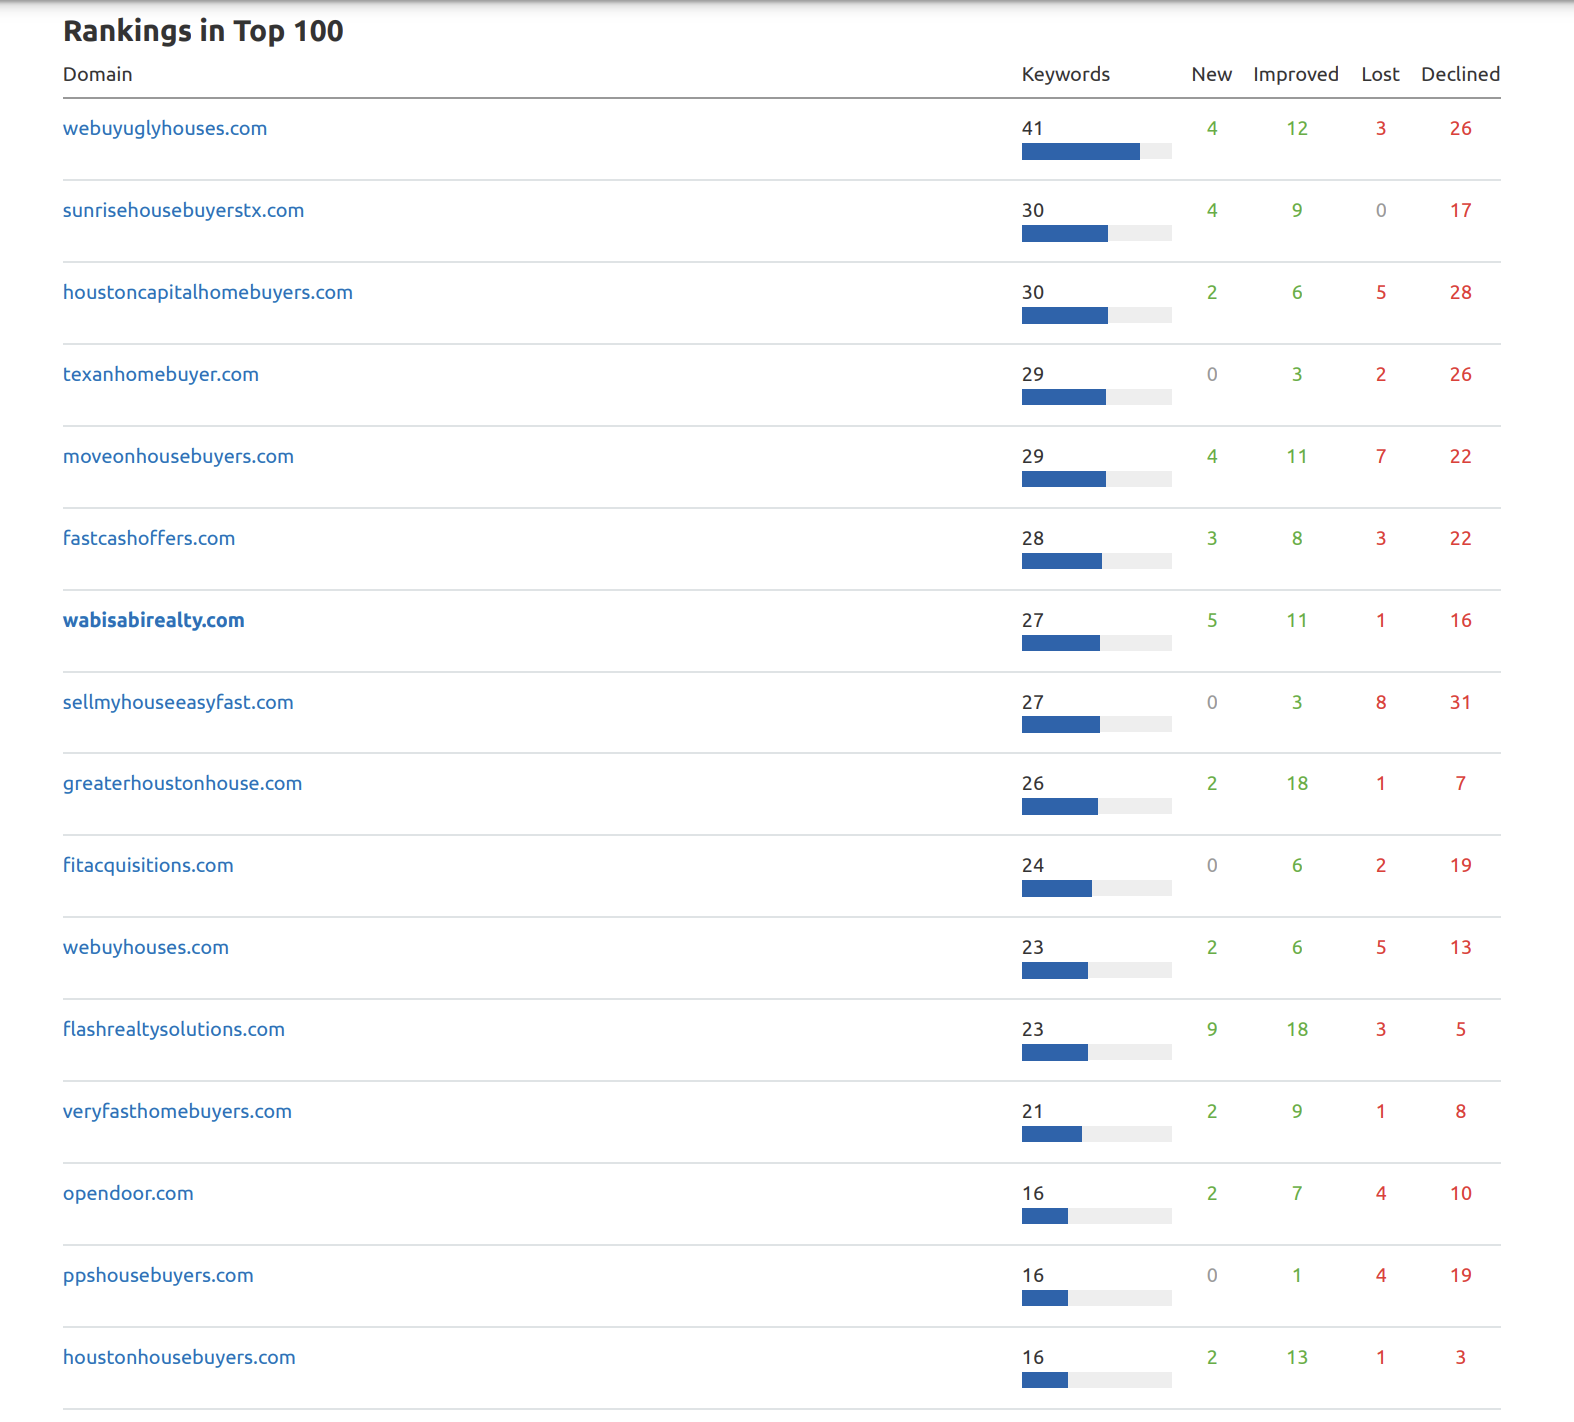The height and width of the screenshot is (1422, 1574).
Task: Open the houstoncapitalhomebuyers.com domain link
Action: coord(208,292)
